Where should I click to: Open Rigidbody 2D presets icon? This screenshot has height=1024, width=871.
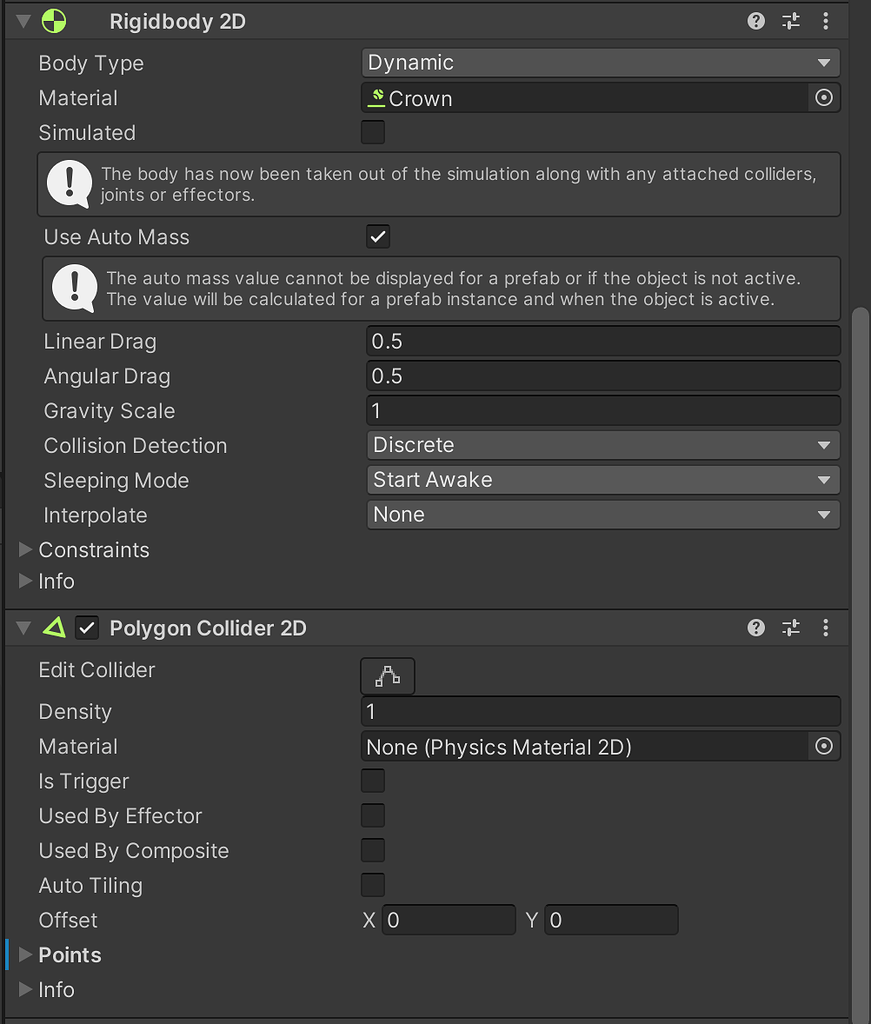click(791, 21)
